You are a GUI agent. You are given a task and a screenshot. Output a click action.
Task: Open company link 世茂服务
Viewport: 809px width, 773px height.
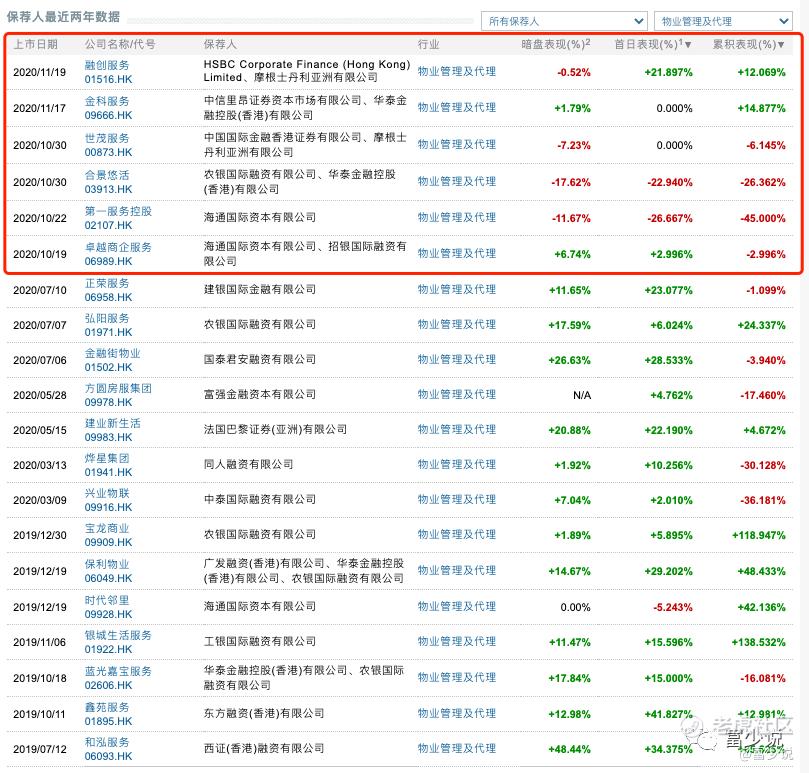click(x=107, y=138)
